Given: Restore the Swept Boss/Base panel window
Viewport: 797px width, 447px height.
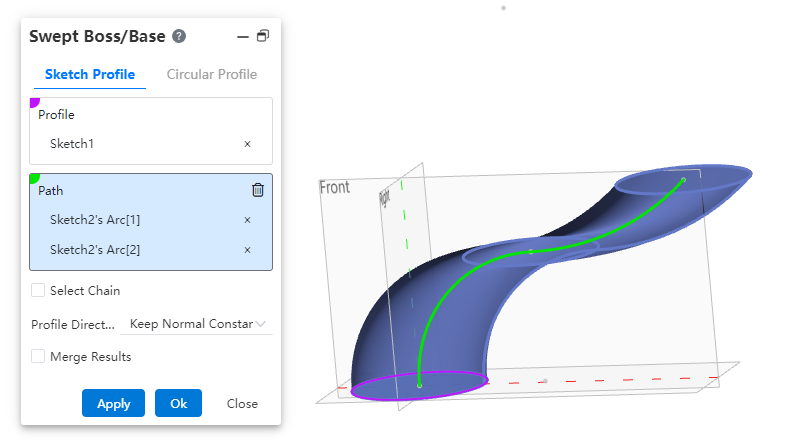Looking at the screenshot, I should (x=263, y=36).
